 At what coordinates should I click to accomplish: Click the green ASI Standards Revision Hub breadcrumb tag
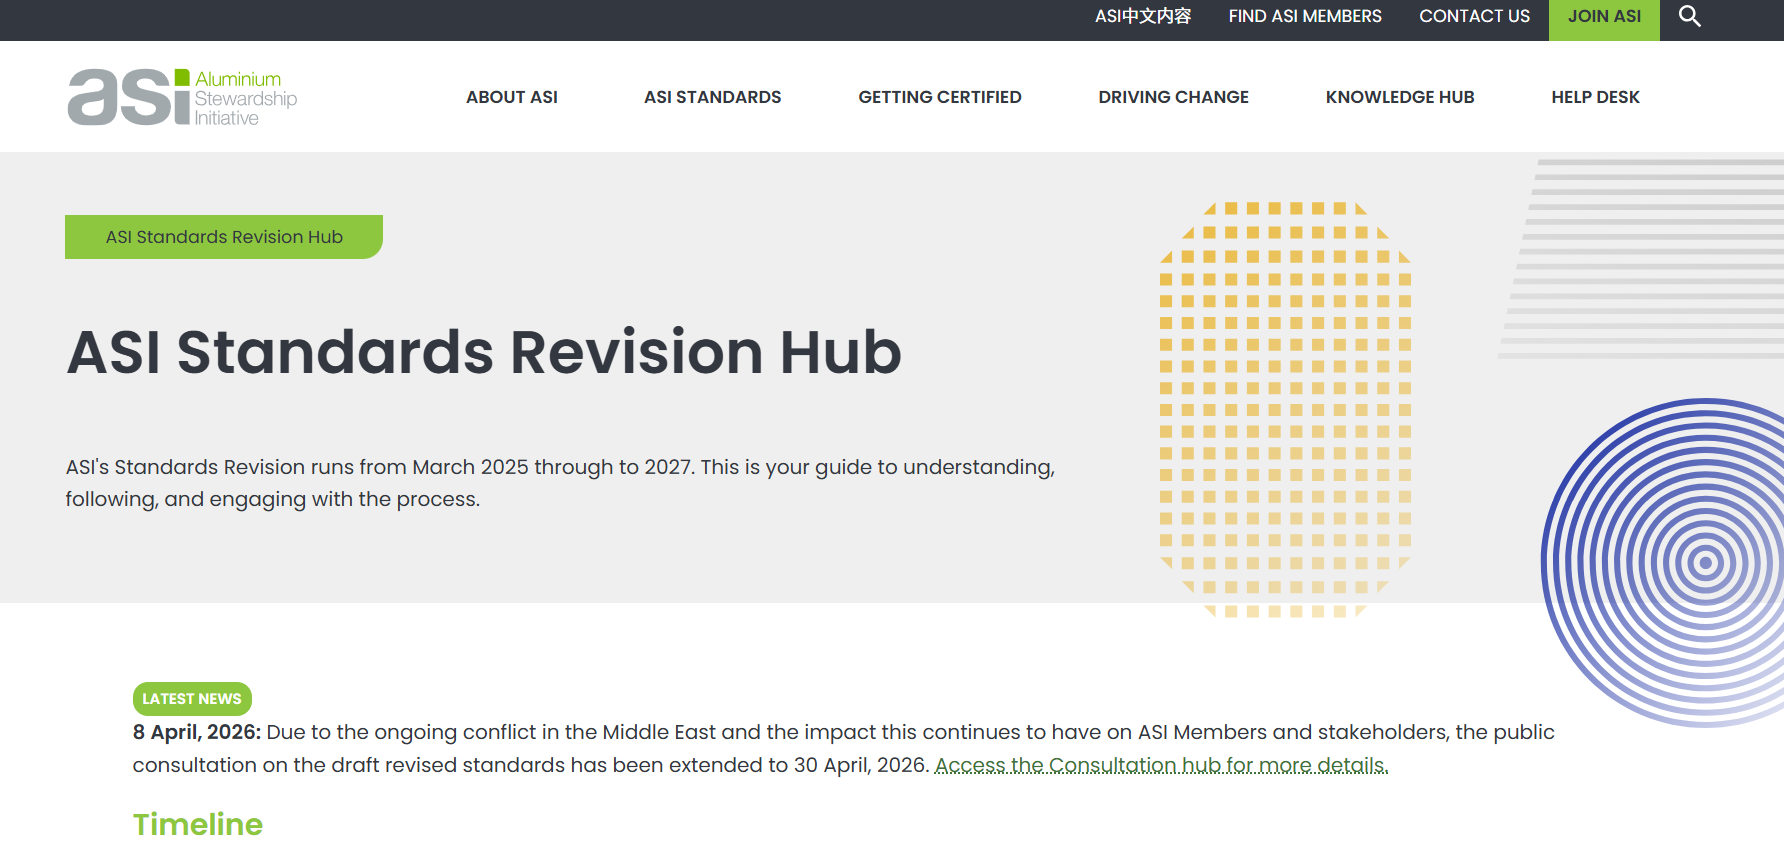(x=224, y=237)
